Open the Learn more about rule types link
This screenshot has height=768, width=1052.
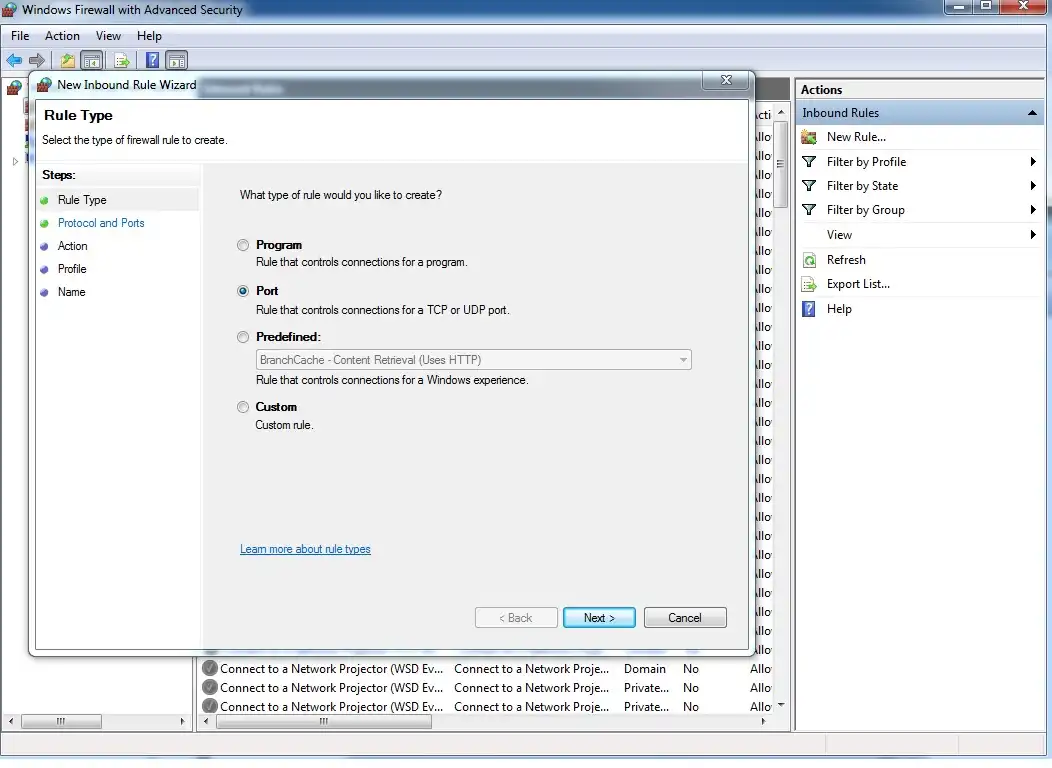point(305,549)
